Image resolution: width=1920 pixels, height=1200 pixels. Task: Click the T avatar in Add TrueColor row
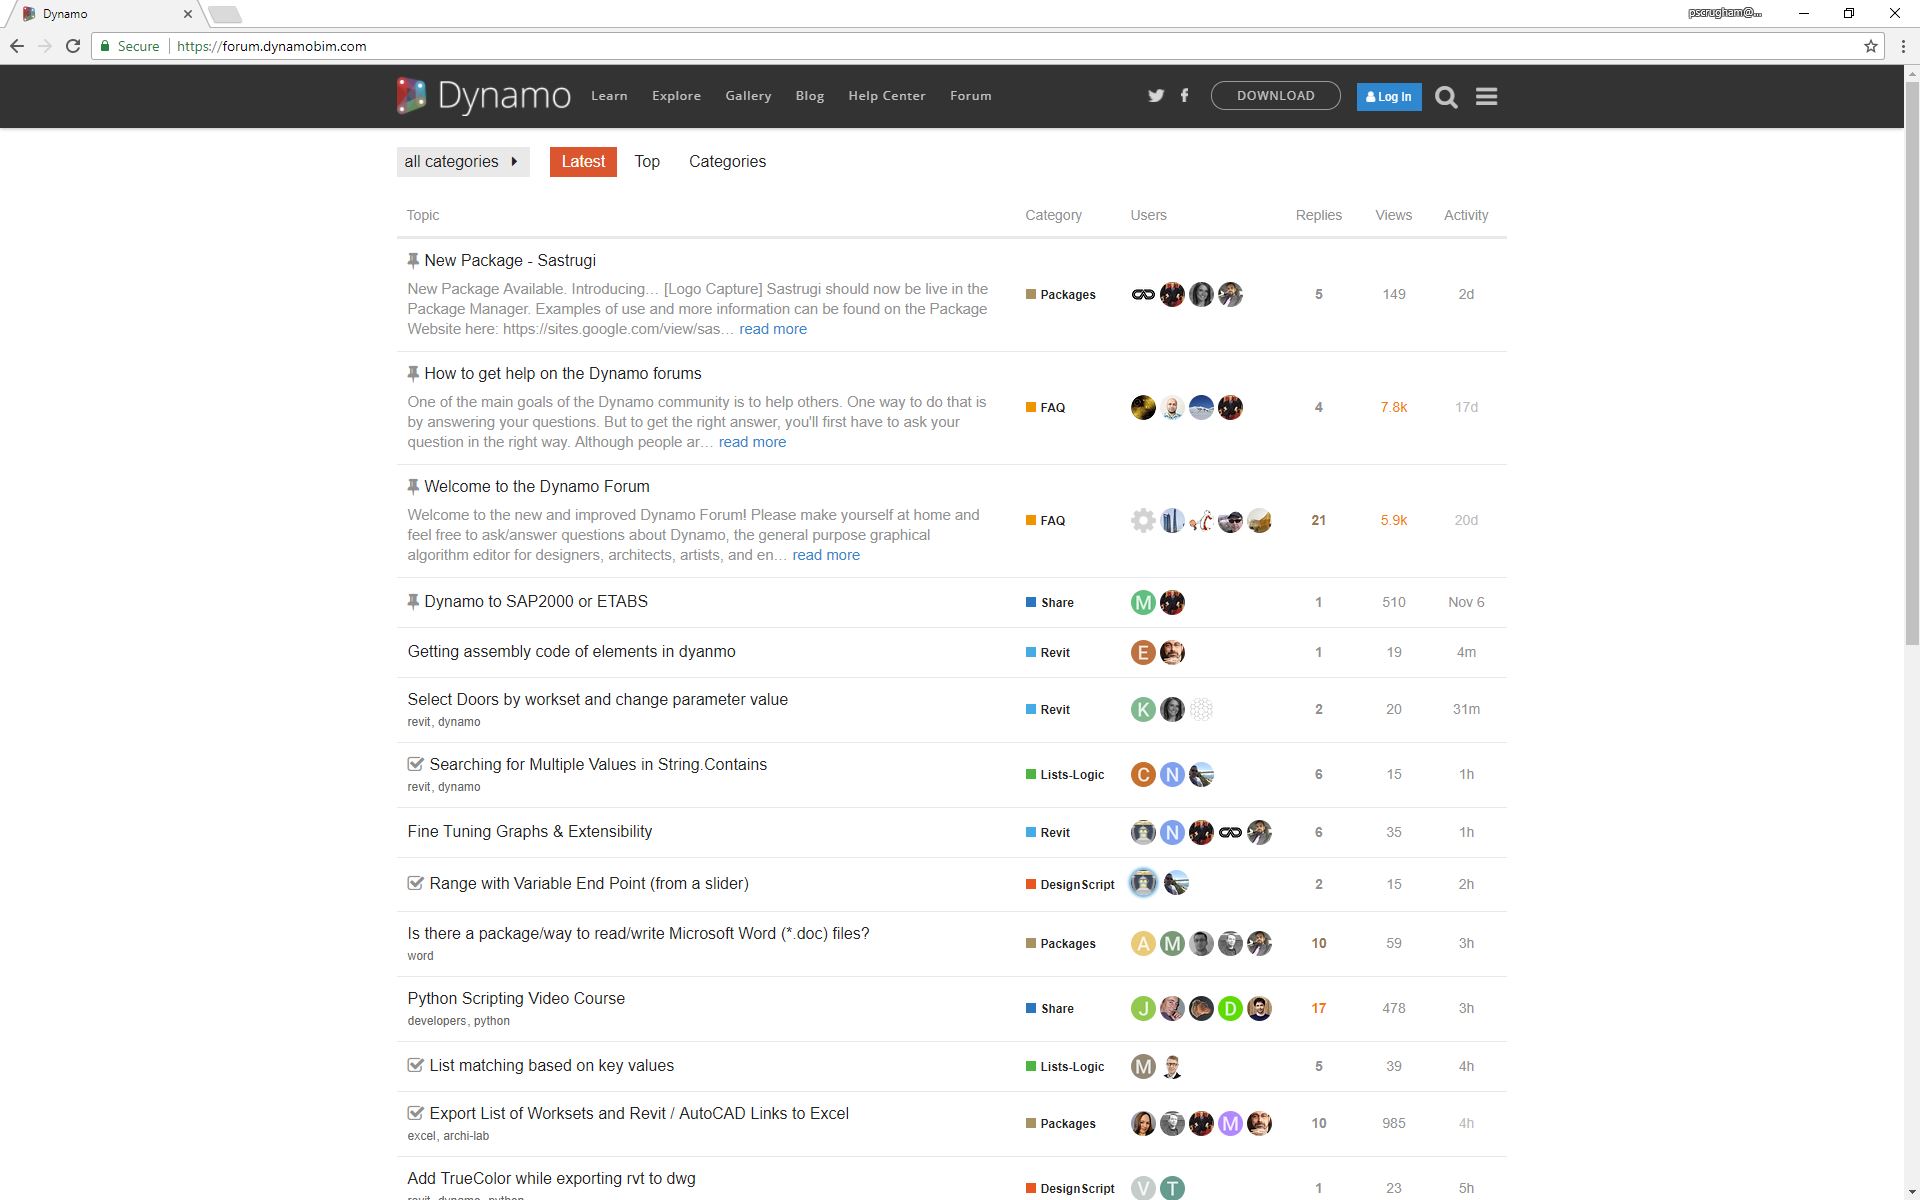[x=1172, y=1188]
